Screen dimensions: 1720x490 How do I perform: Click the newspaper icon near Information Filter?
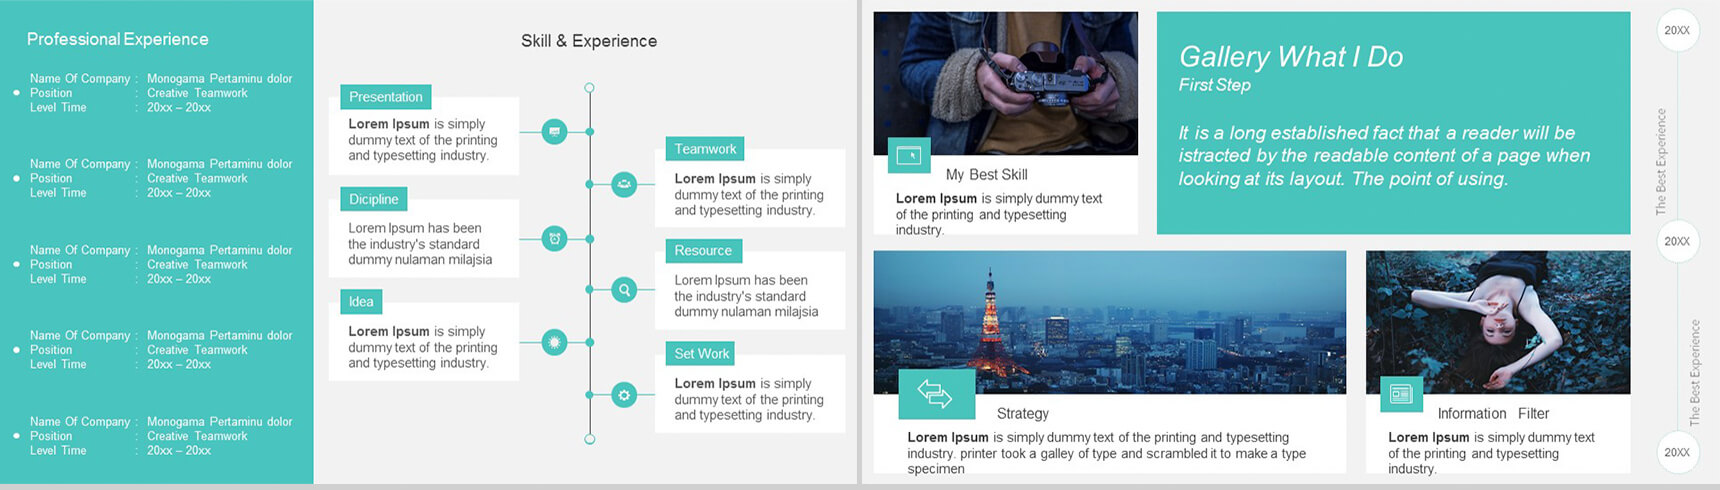(x=1400, y=394)
